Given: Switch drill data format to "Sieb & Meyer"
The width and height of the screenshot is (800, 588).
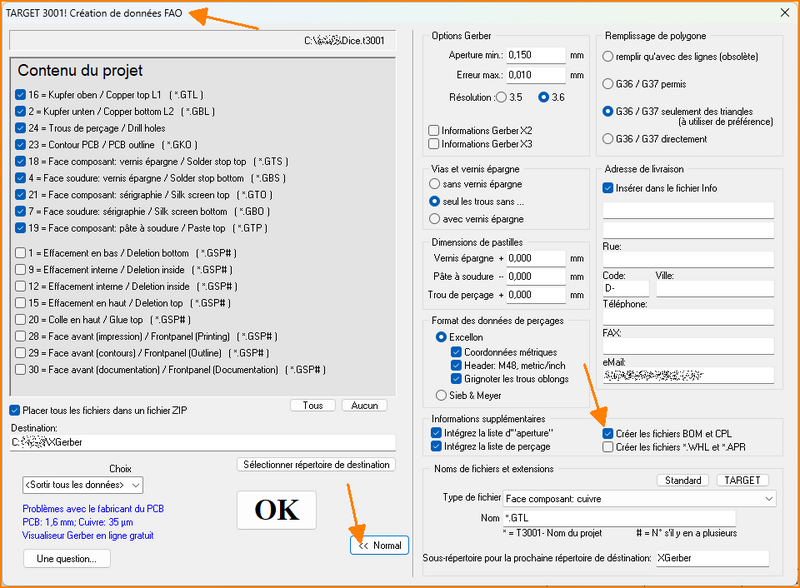Looking at the screenshot, I should (x=443, y=393).
